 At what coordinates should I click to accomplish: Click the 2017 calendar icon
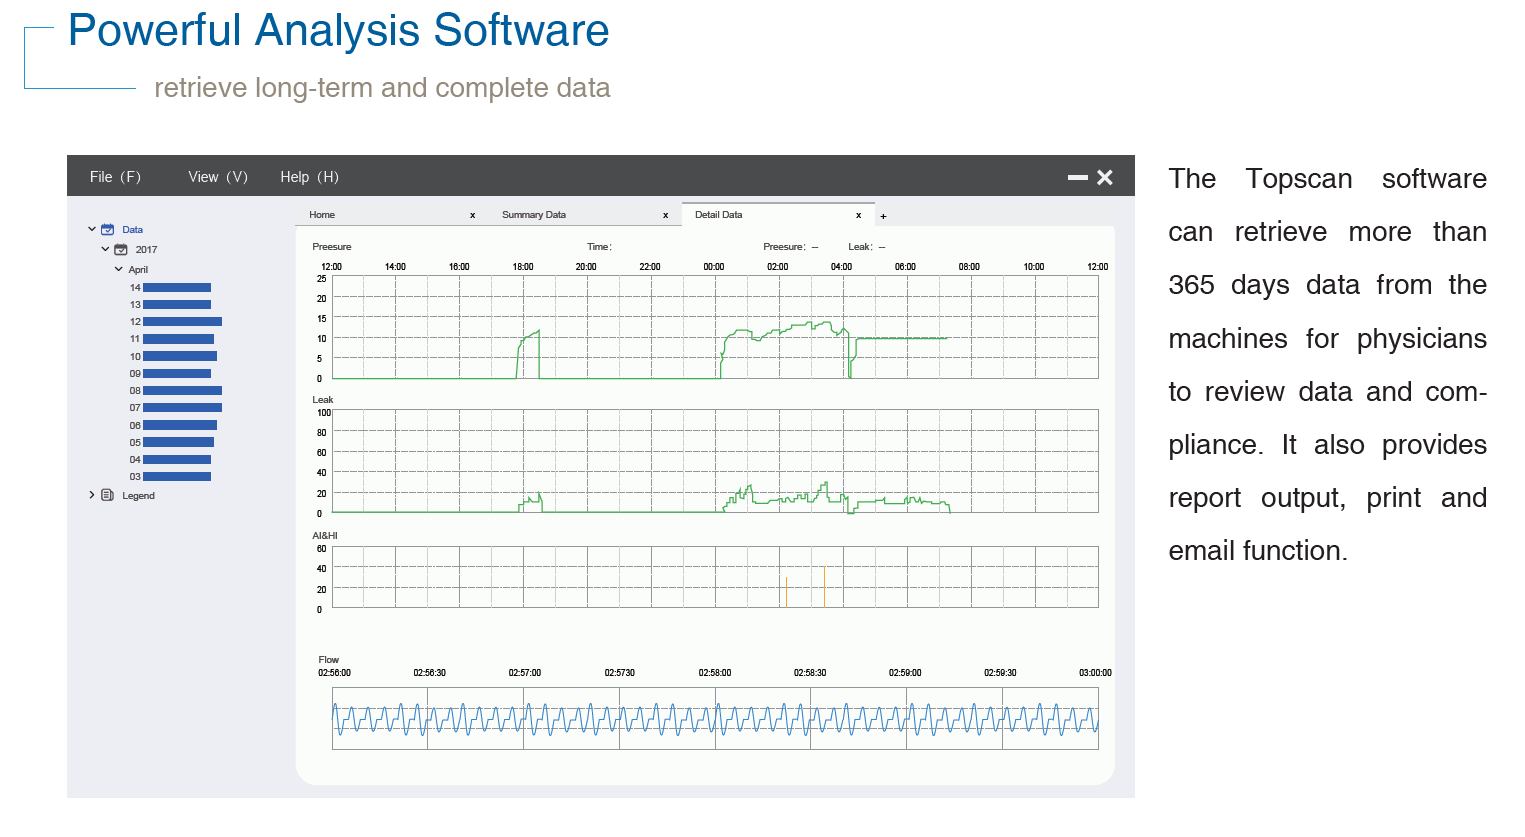pos(121,250)
